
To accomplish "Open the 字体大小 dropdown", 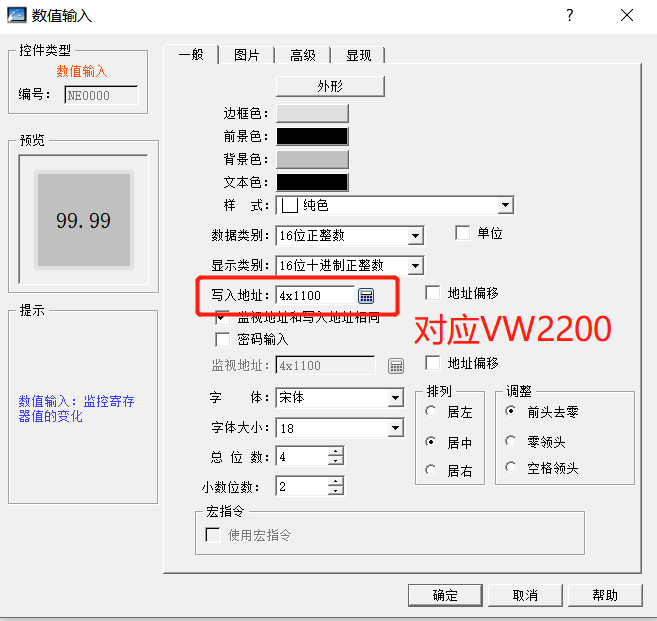I will 396,428.
